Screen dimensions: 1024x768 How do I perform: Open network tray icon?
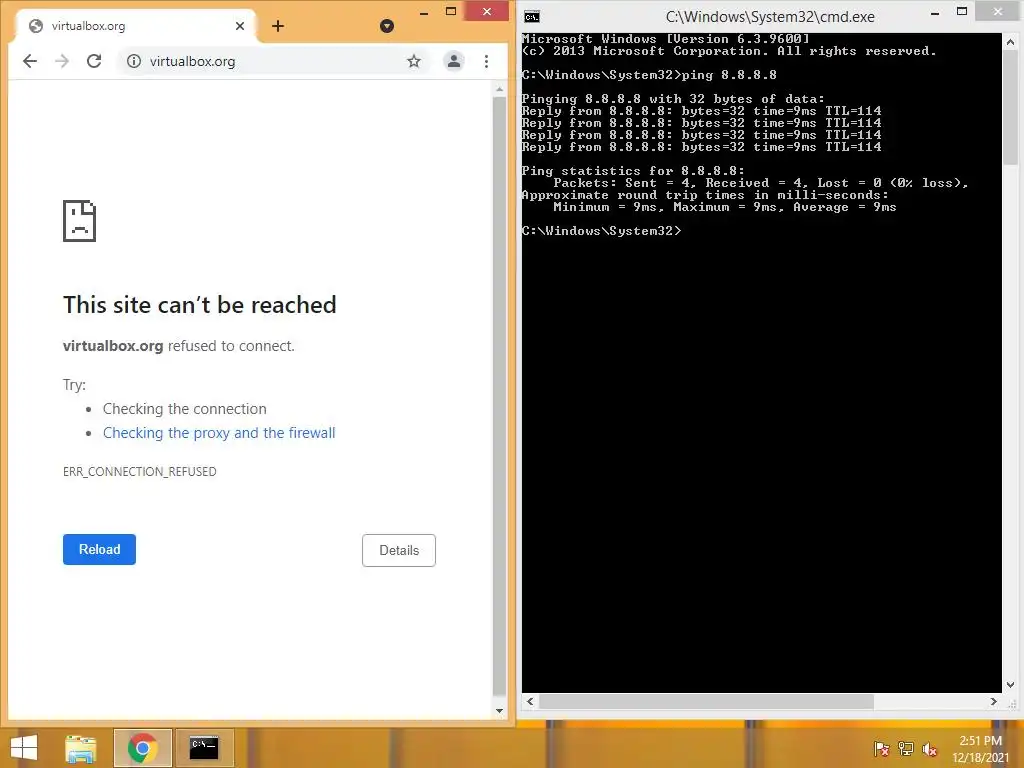pyautogui.click(x=906, y=748)
